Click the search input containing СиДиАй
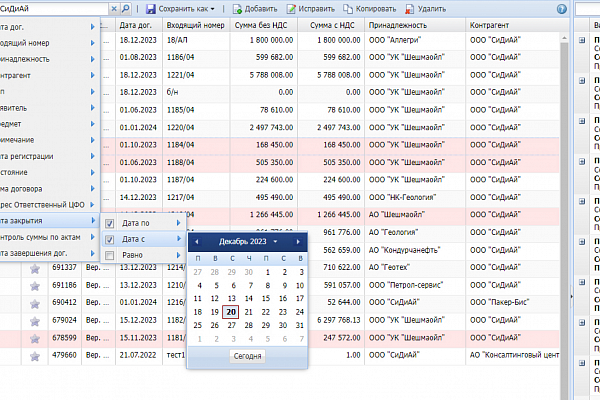This screenshot has width=600, height=400. [54, 9]
